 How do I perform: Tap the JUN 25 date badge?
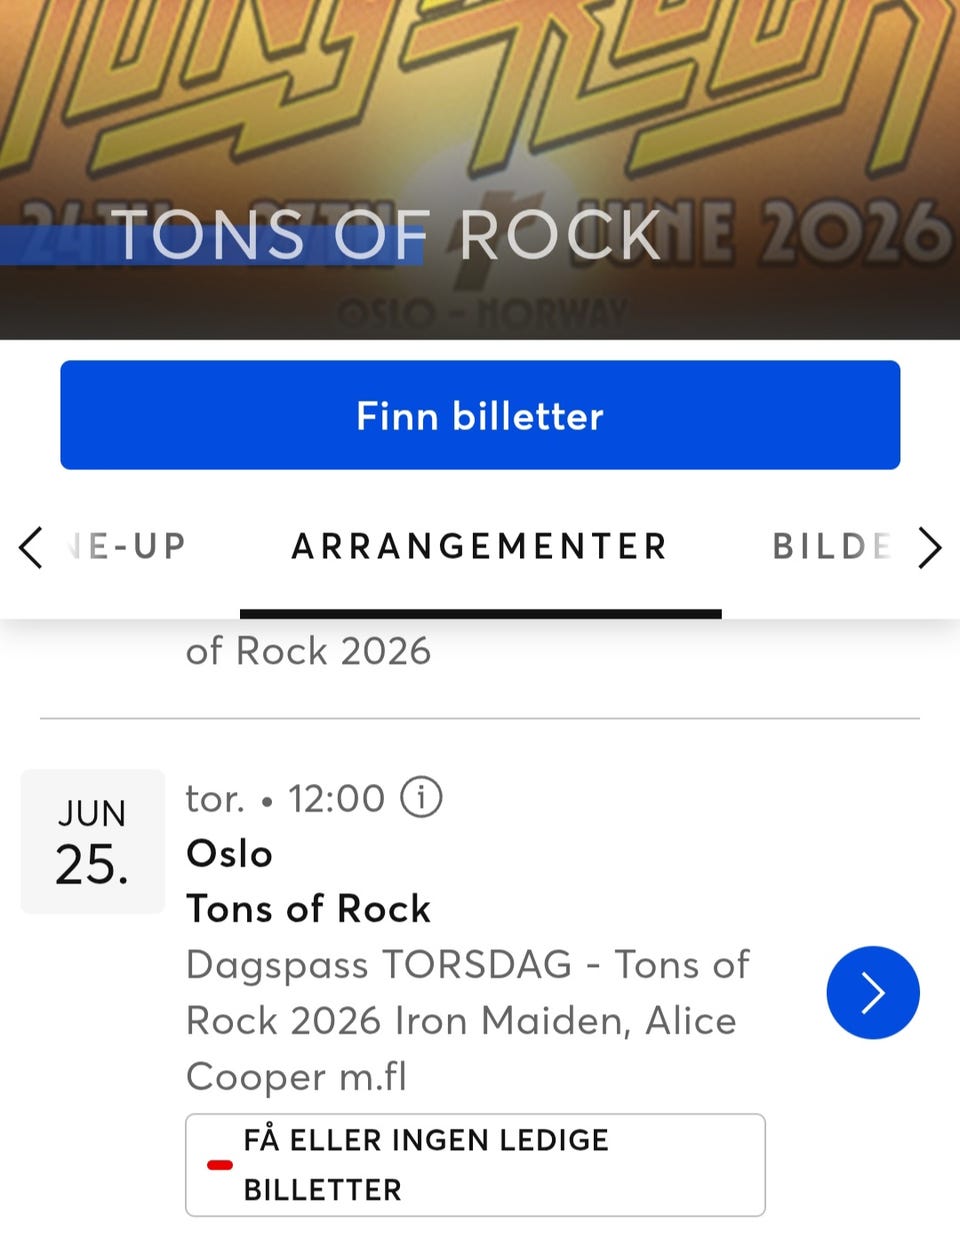[92, 841]
